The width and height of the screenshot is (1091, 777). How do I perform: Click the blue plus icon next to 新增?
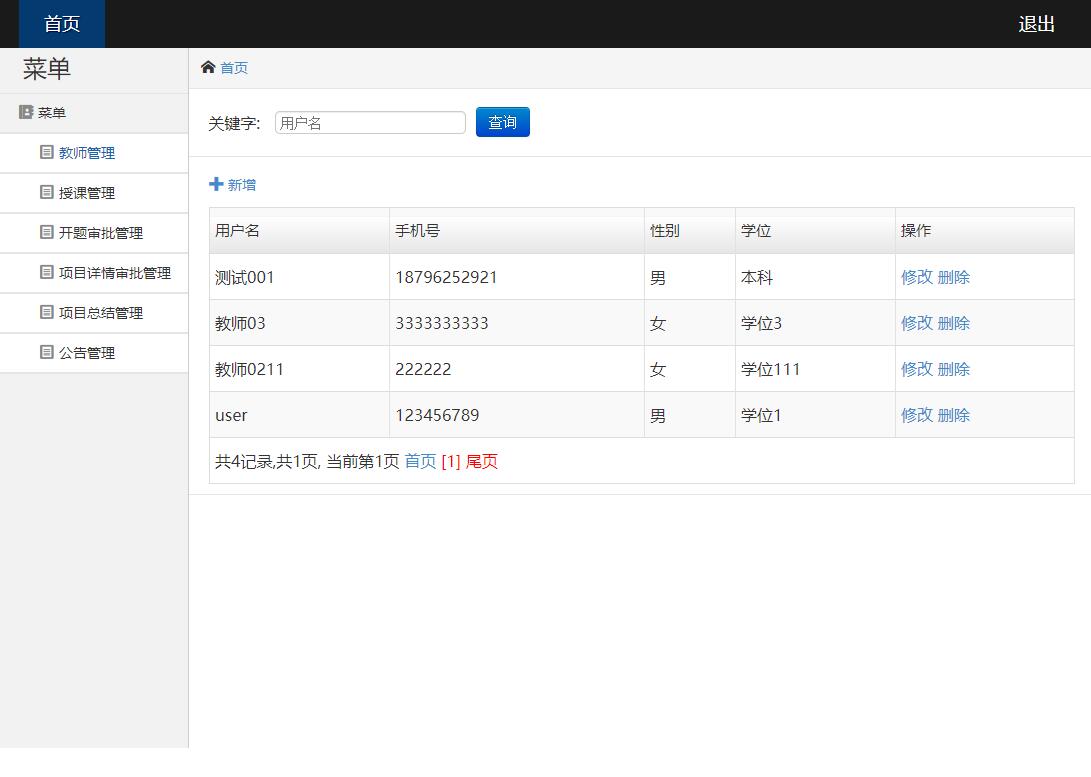point(215,184)
